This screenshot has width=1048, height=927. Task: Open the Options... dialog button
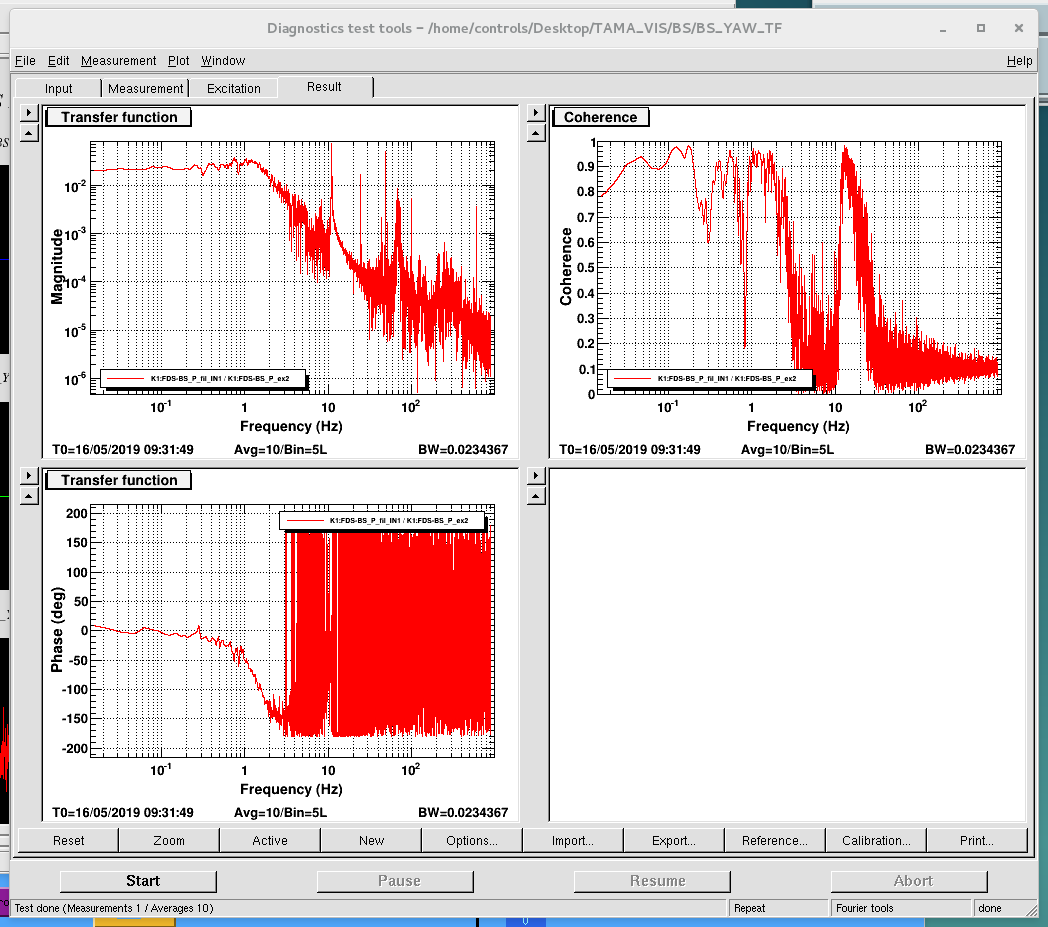pyautogui.click(x=472, y=841)
